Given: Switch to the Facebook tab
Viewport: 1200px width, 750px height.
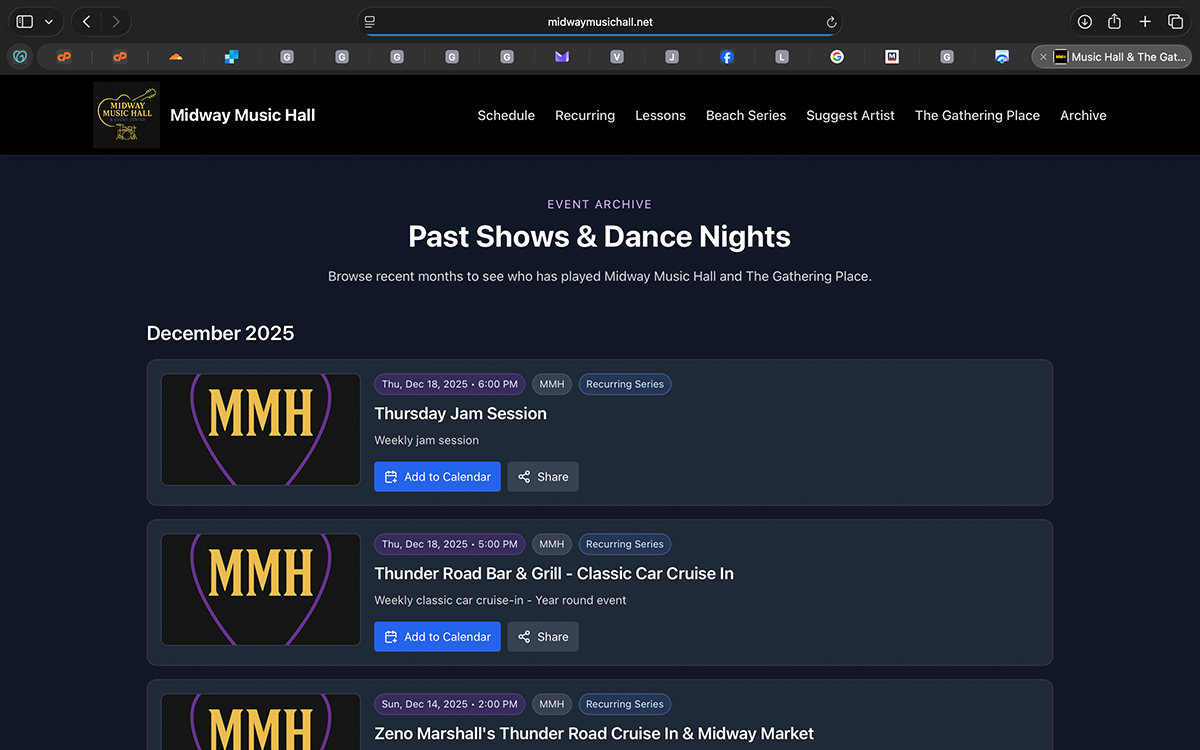Looking at the screenshot, I should click(x=727, y=57).
